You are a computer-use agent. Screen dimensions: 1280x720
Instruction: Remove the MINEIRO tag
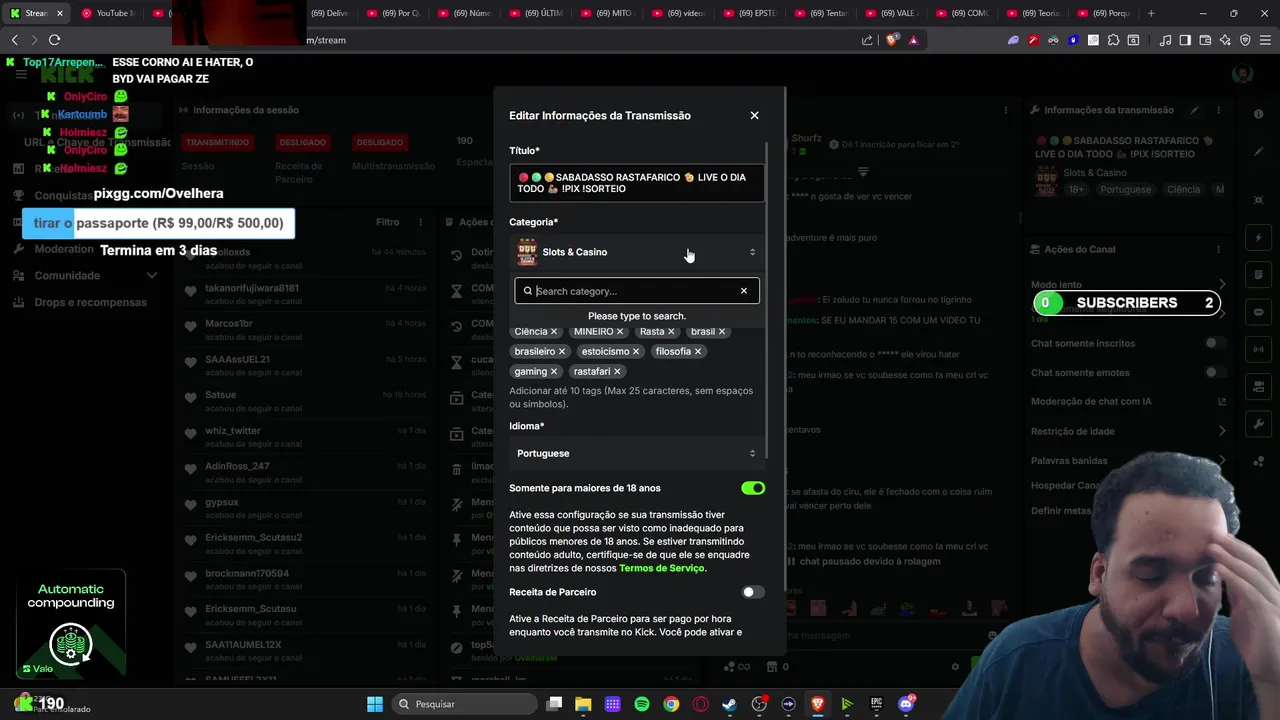tap(620, 331)
